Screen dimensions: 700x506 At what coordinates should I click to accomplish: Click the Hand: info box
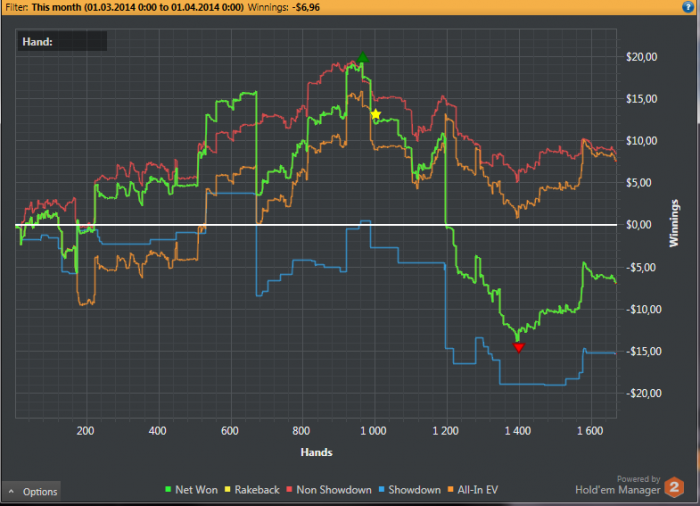point(62,42)
